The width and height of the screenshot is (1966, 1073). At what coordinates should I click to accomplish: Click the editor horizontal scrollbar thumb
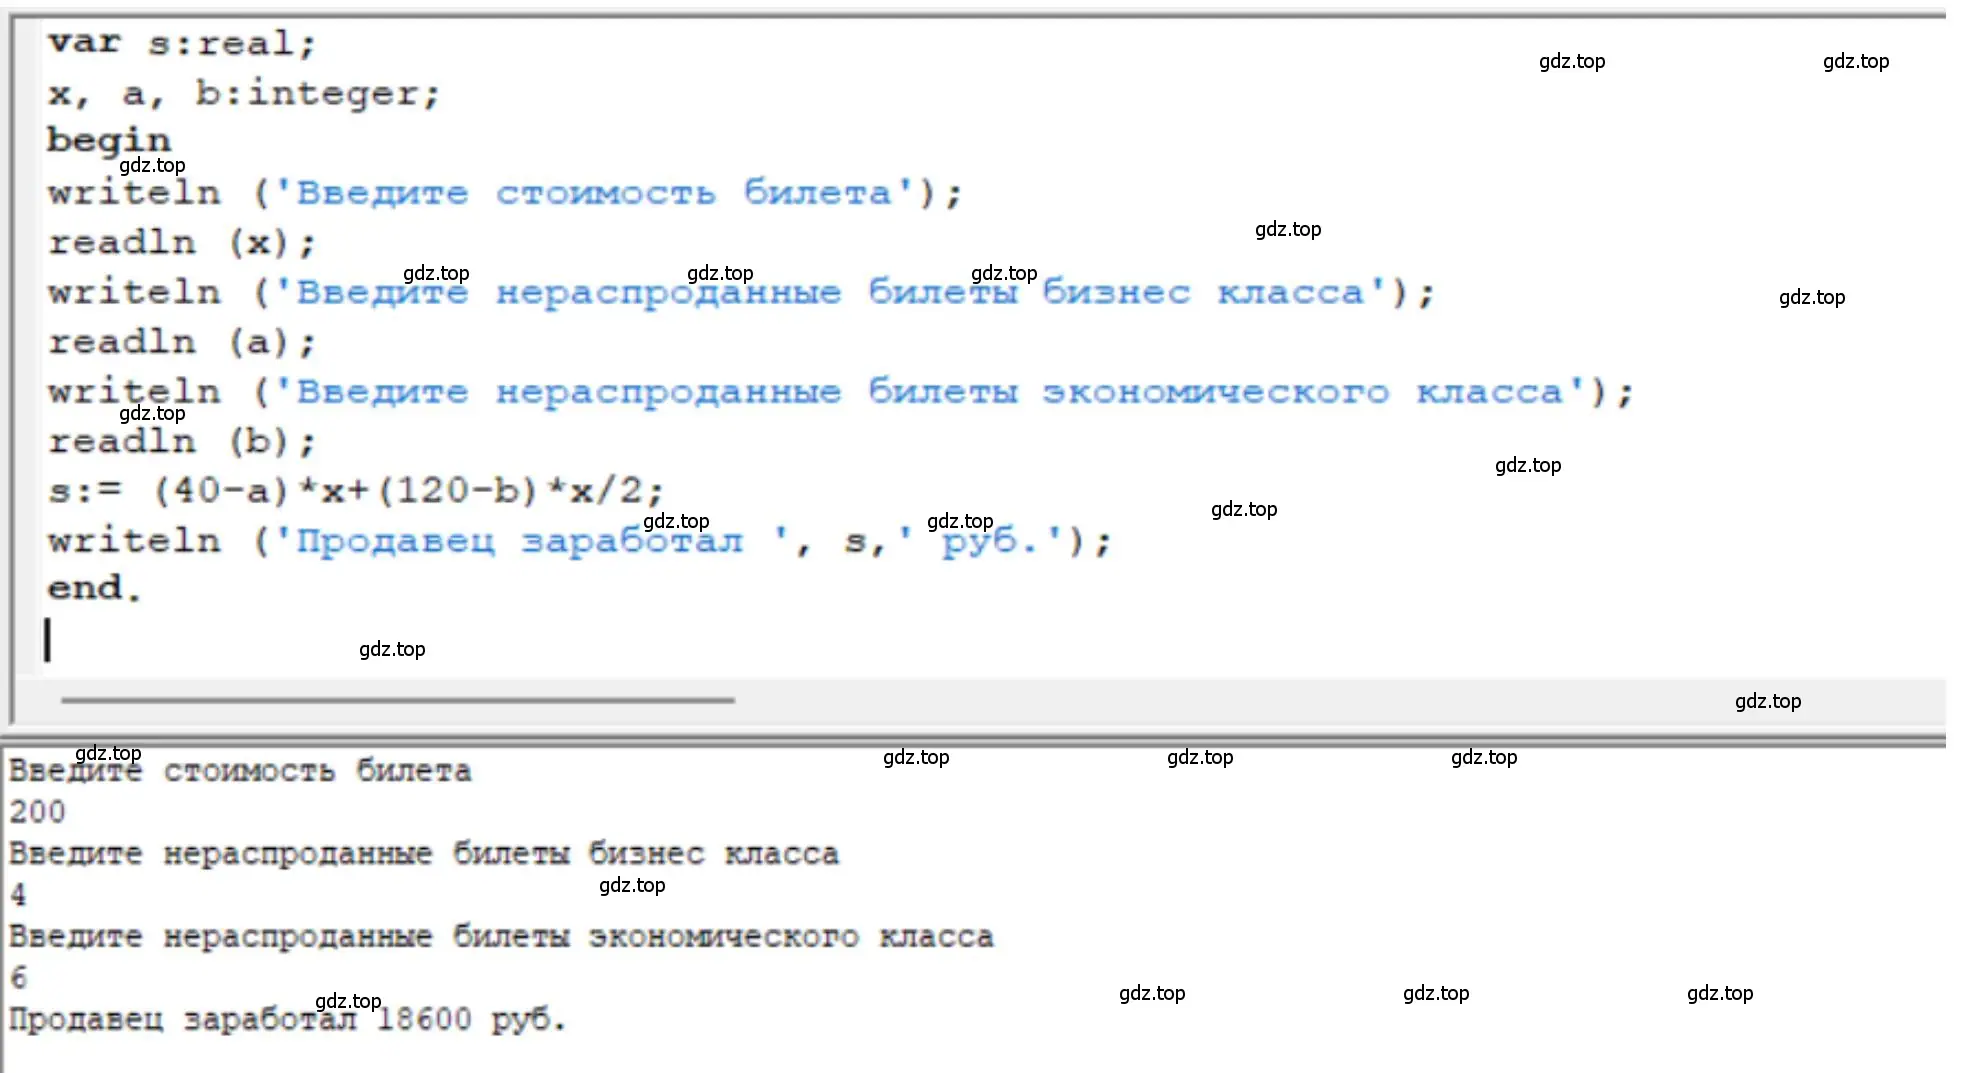tap(398, 700)
